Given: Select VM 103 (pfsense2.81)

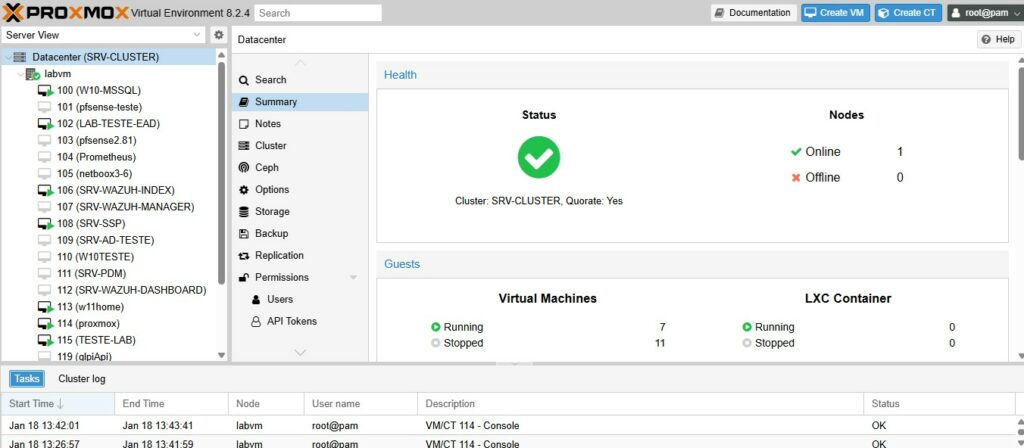Looking at the screenshot, I should point(97,140).
